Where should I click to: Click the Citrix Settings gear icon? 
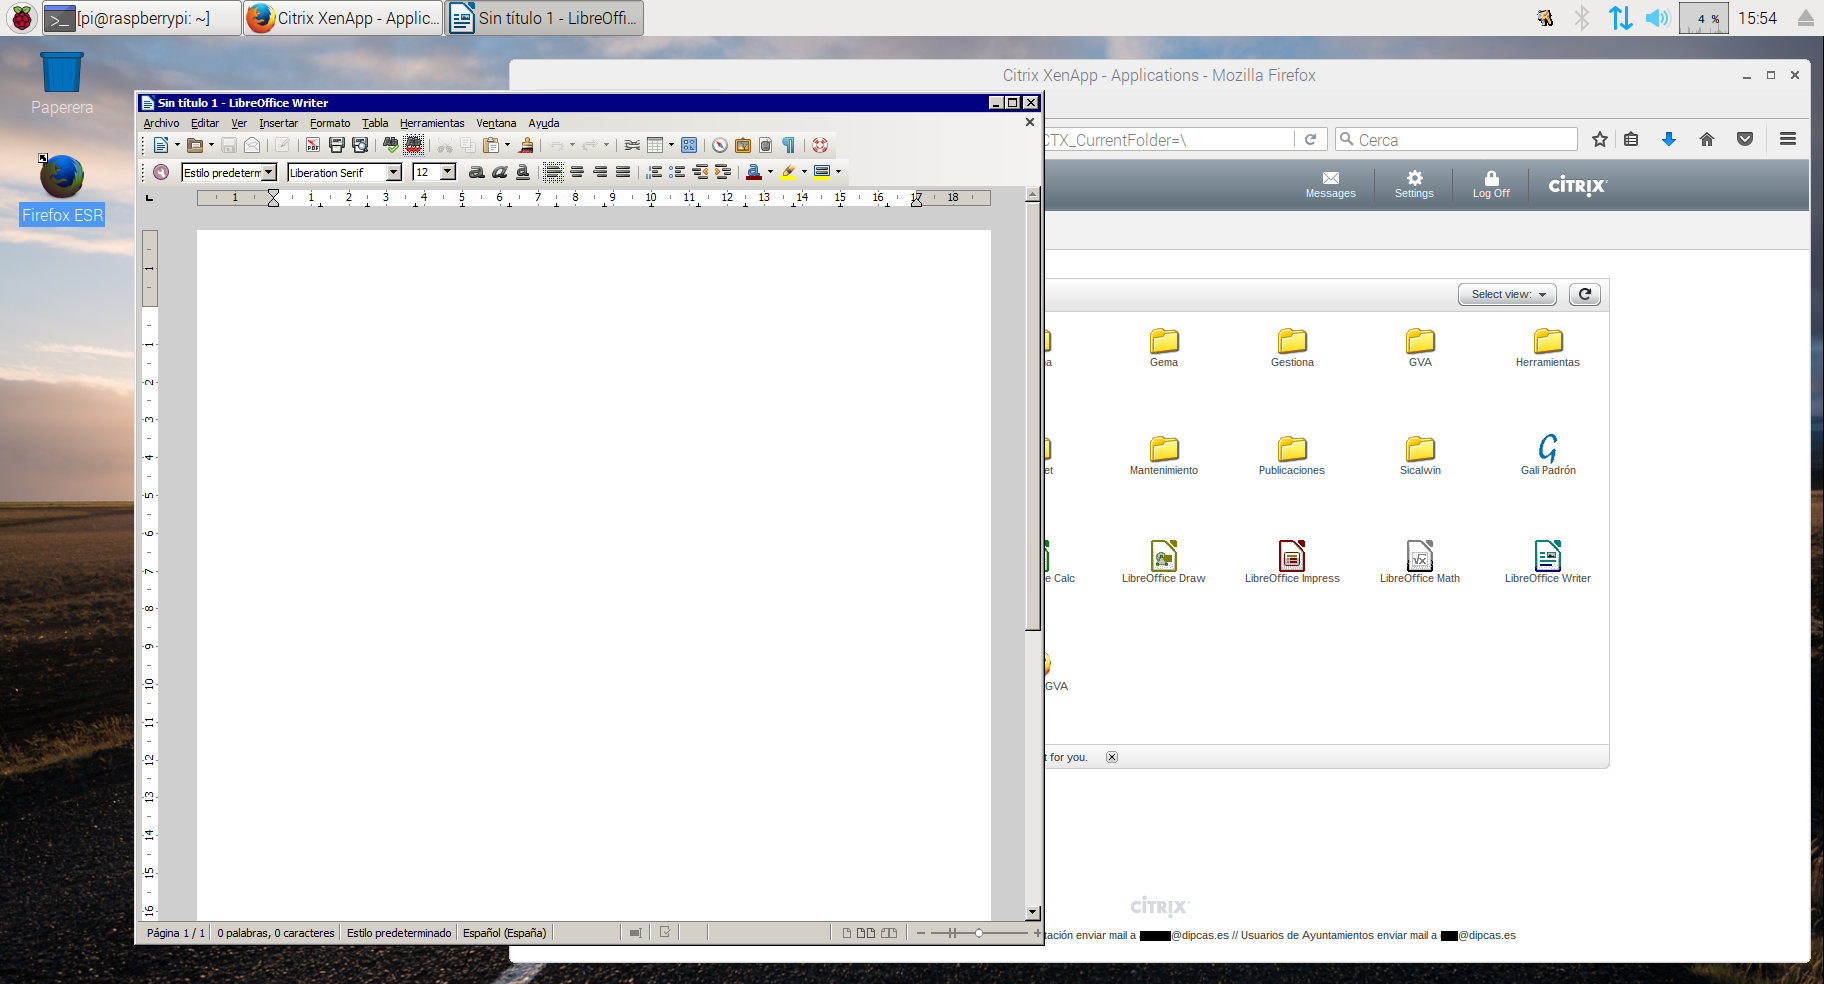pos(1414,184)
